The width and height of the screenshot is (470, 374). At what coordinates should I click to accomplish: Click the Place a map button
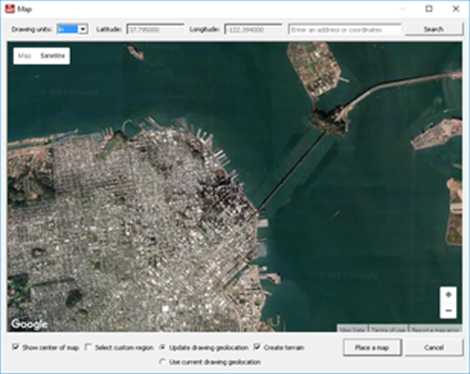[x=372, y=348]
